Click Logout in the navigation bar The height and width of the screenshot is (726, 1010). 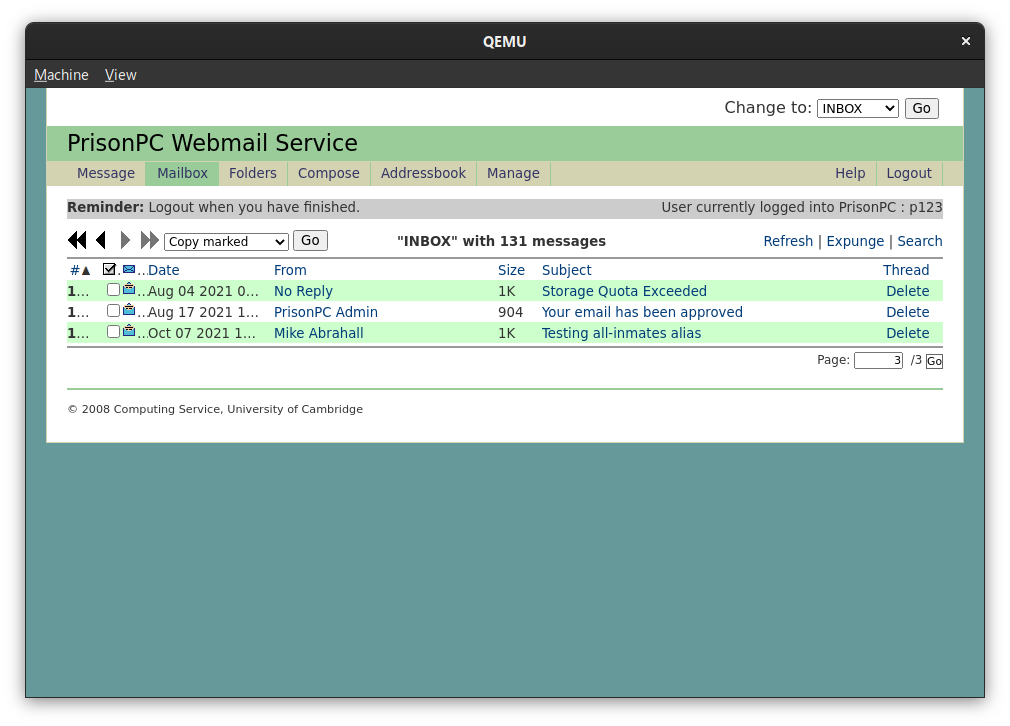point(909,173)
